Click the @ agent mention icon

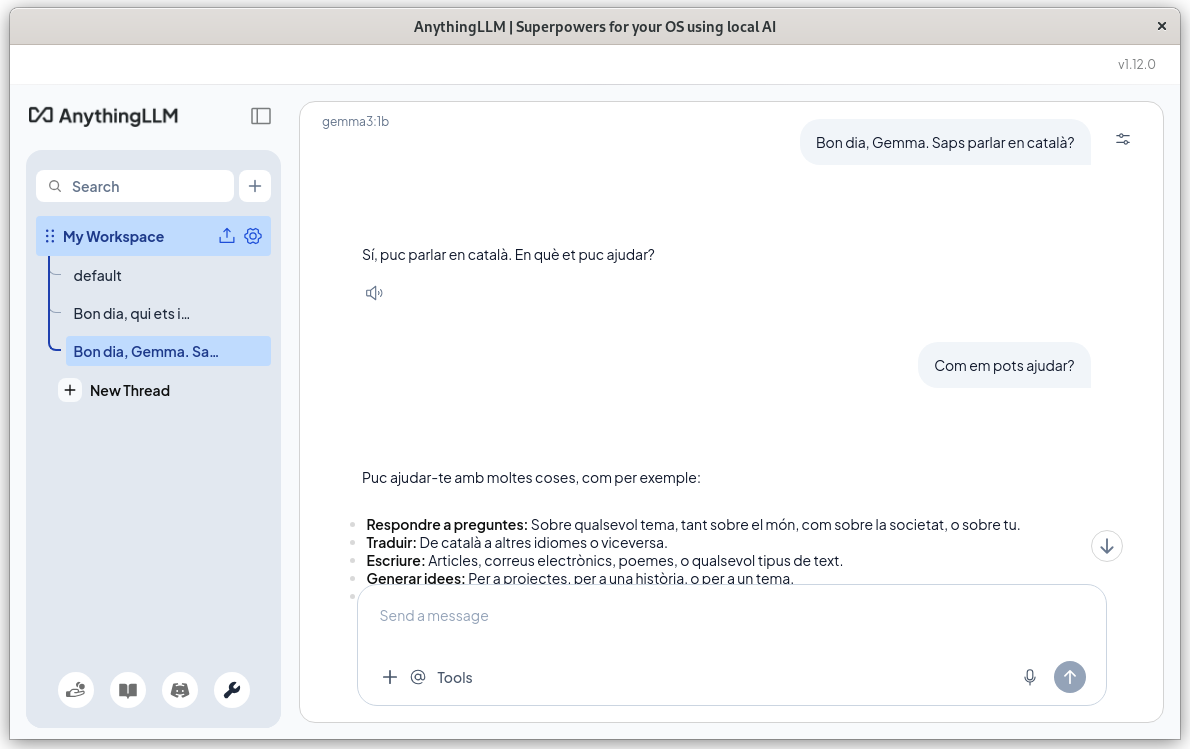click(x=417, y=677)
